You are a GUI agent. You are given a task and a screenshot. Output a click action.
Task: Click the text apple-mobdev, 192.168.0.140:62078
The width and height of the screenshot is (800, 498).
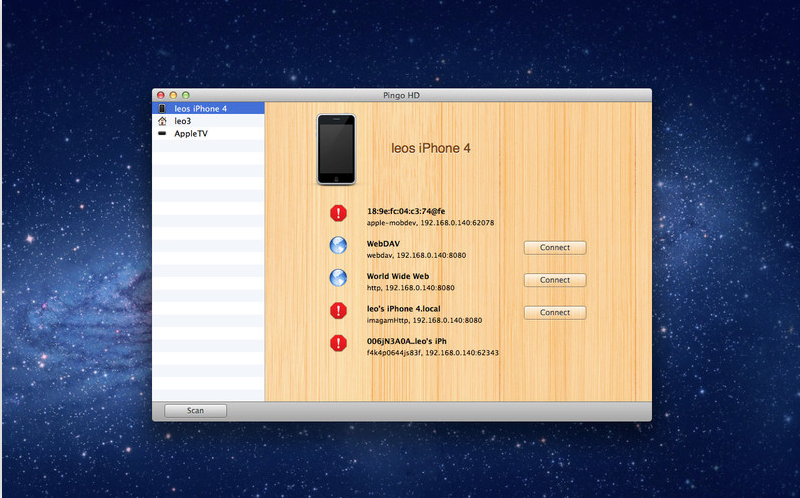(x=430, y=223)
